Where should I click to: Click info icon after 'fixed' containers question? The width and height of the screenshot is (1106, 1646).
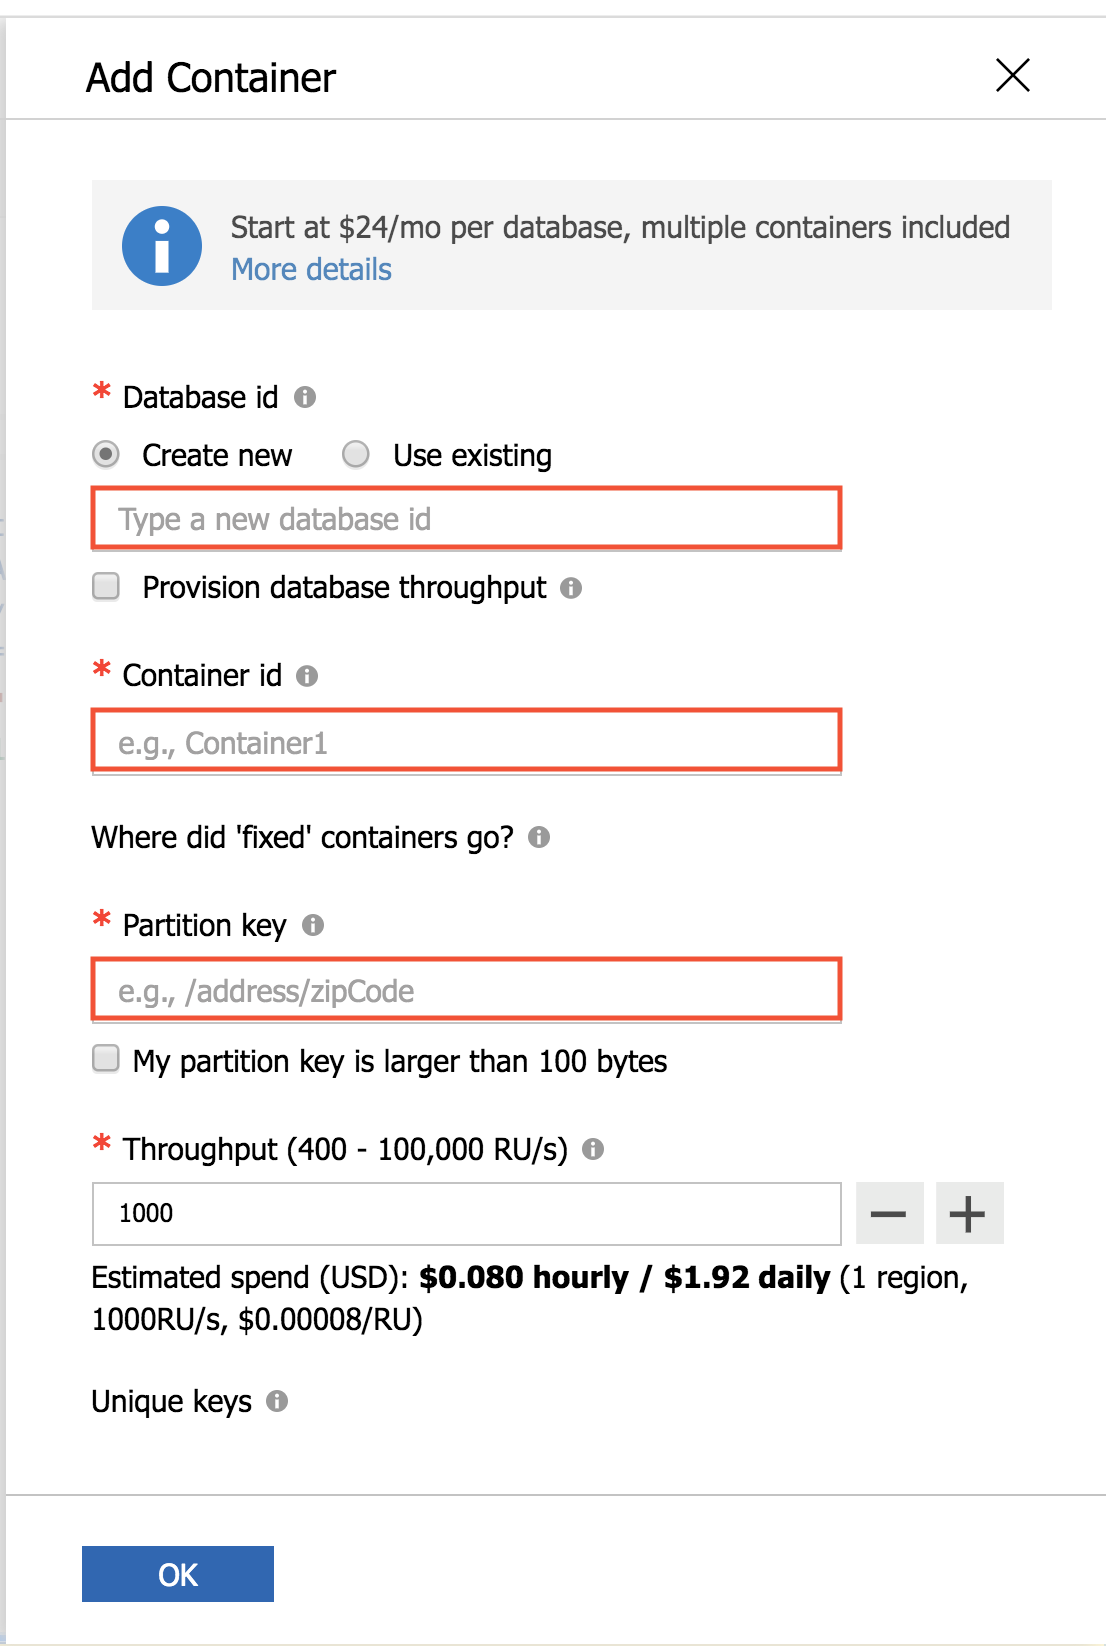[x=539, y=837]
